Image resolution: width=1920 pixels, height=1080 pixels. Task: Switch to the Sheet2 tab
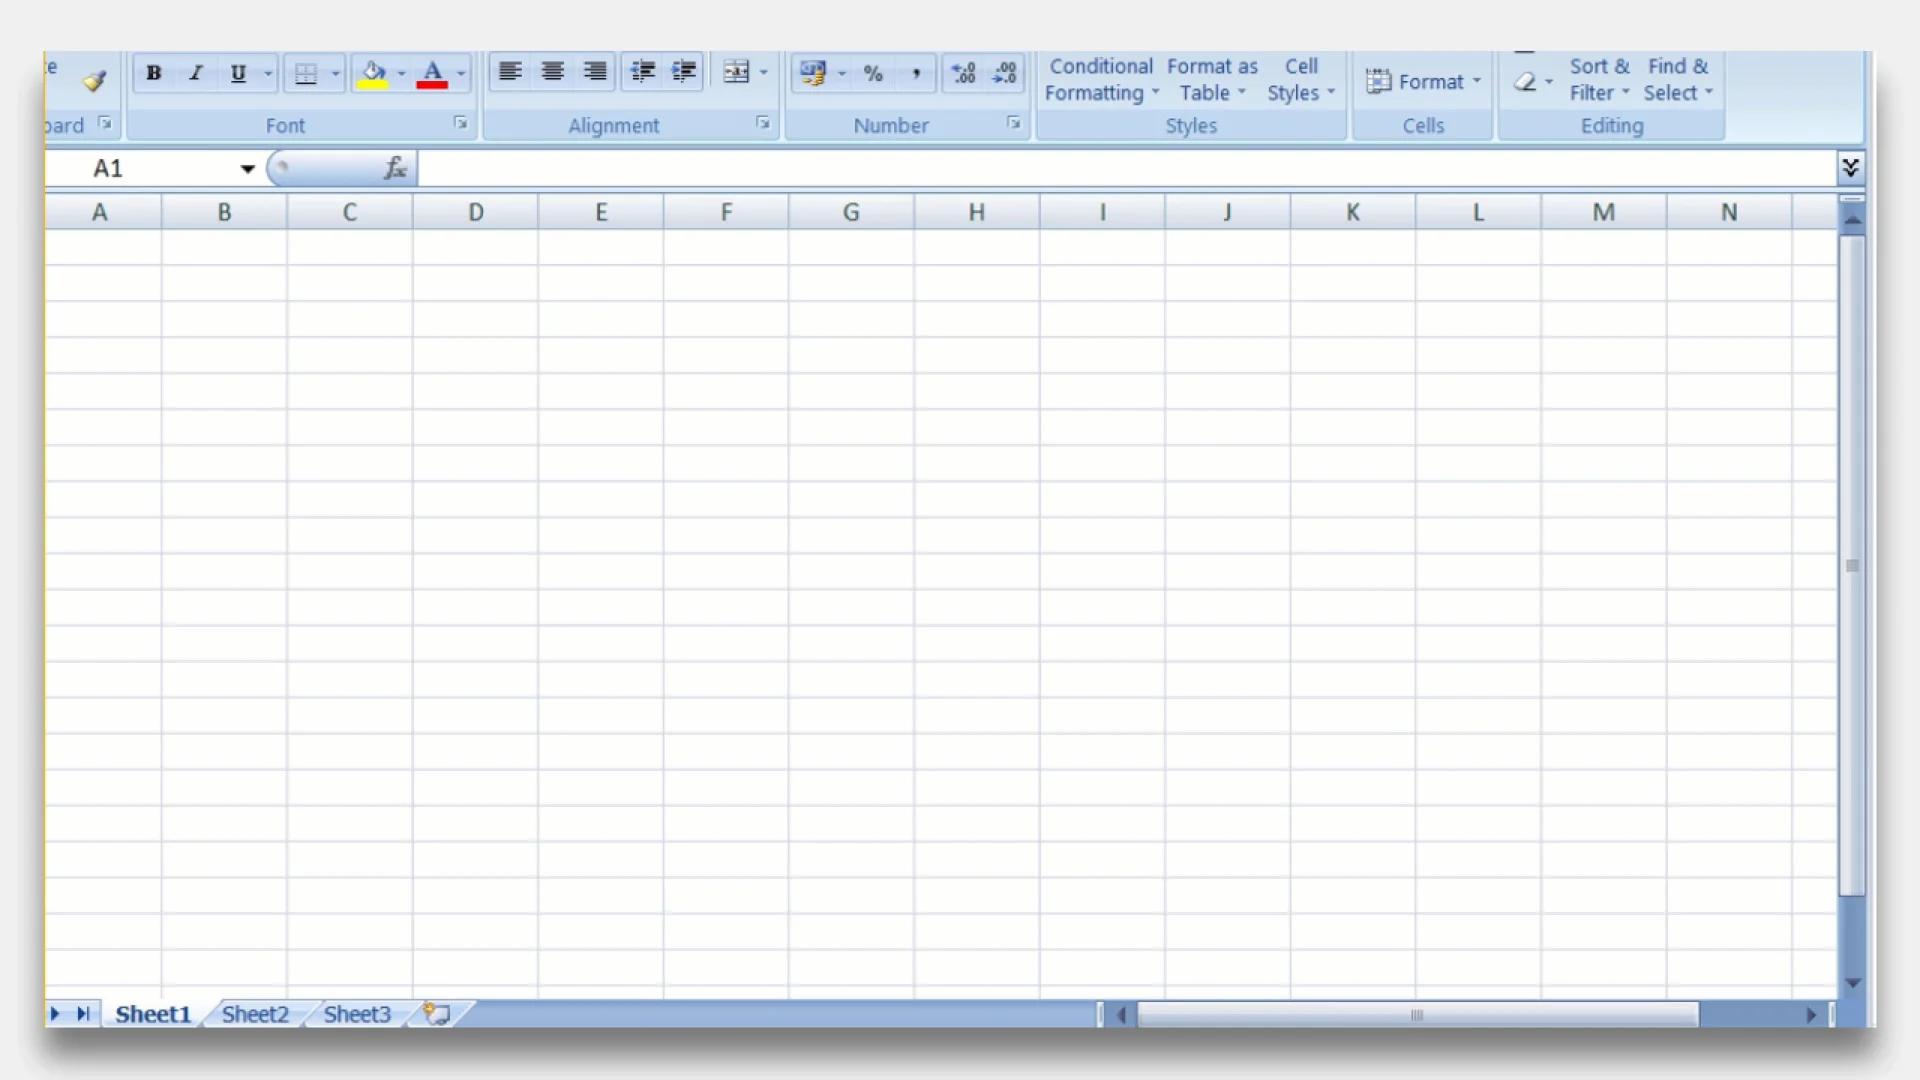tap(255, 1014)
